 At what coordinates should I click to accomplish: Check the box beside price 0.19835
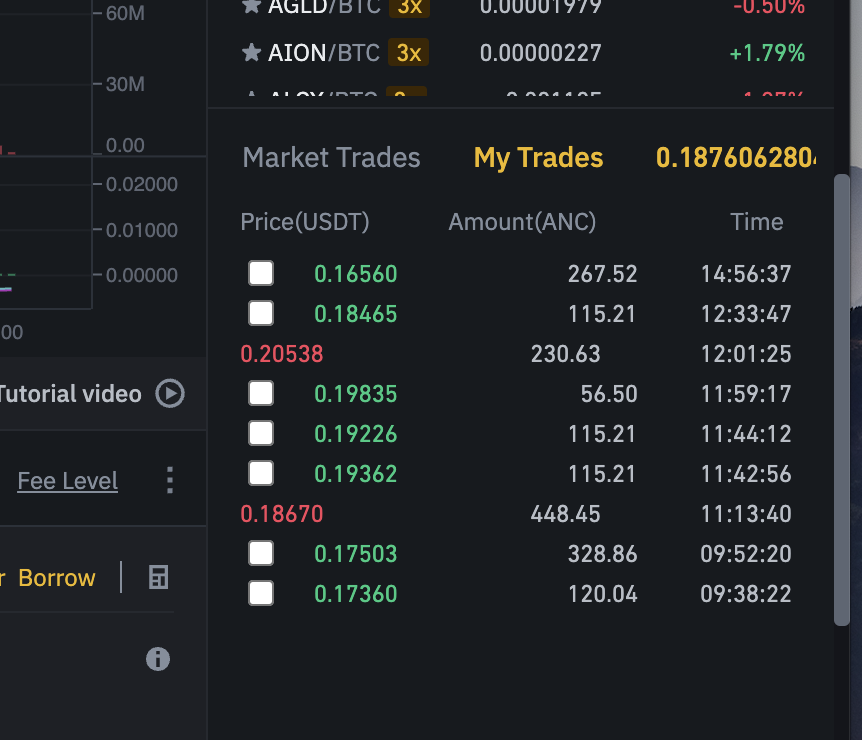(x=260, y=393)
